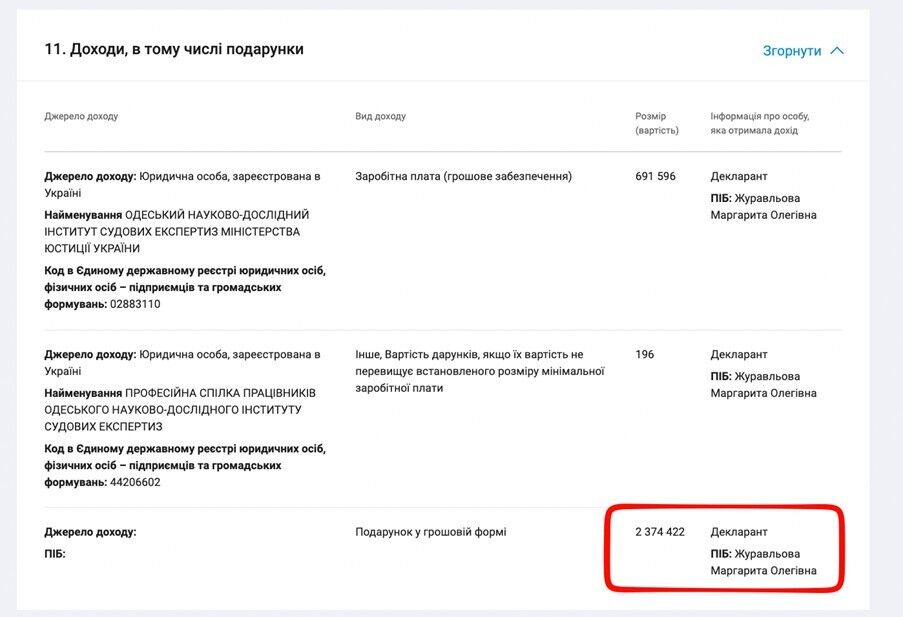Click the 'Подарунок у грошовій формі' income type

(x=431, y=532)
